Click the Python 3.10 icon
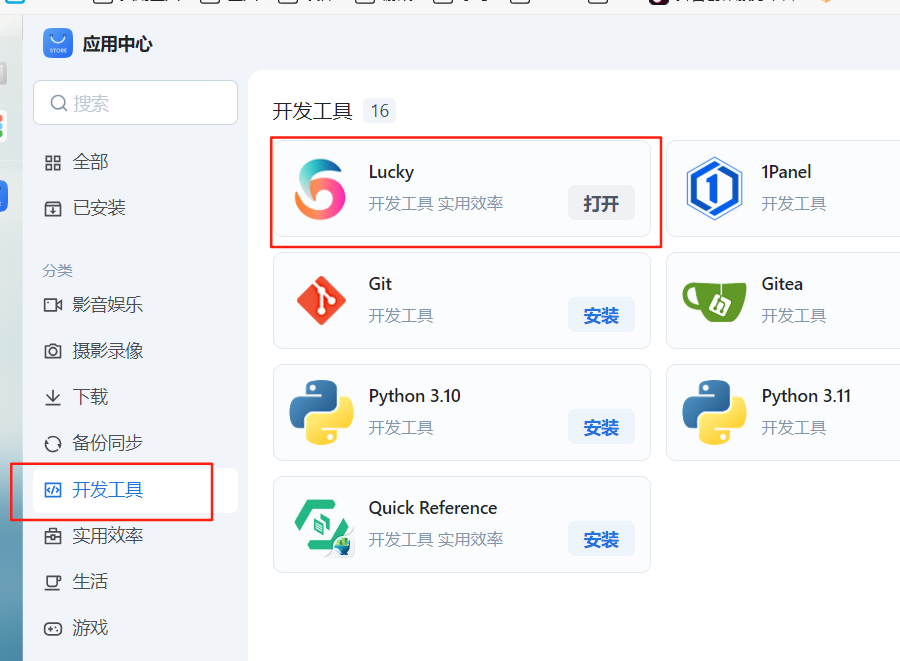This screenshot has height=661, width=900. click(x=320, y=412)
